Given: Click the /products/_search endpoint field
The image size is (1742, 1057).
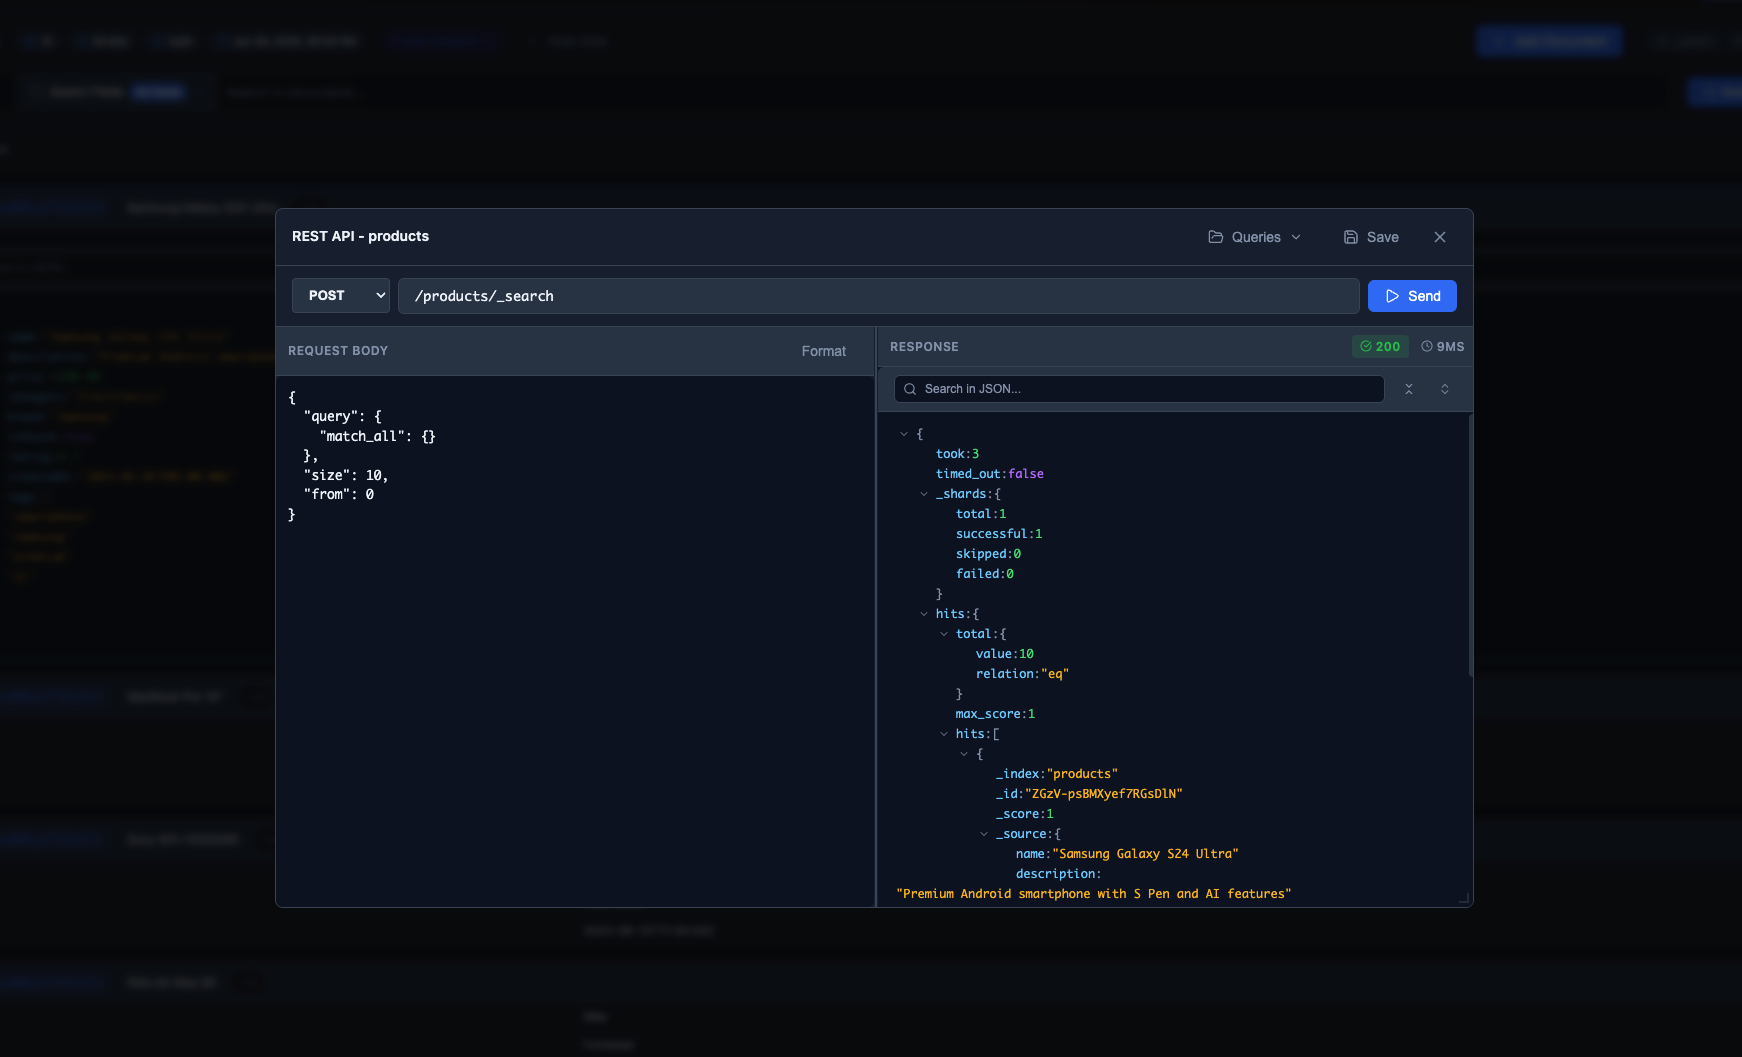Looking at the screenshot, I should pyautogui.click(x=878, y=296).
